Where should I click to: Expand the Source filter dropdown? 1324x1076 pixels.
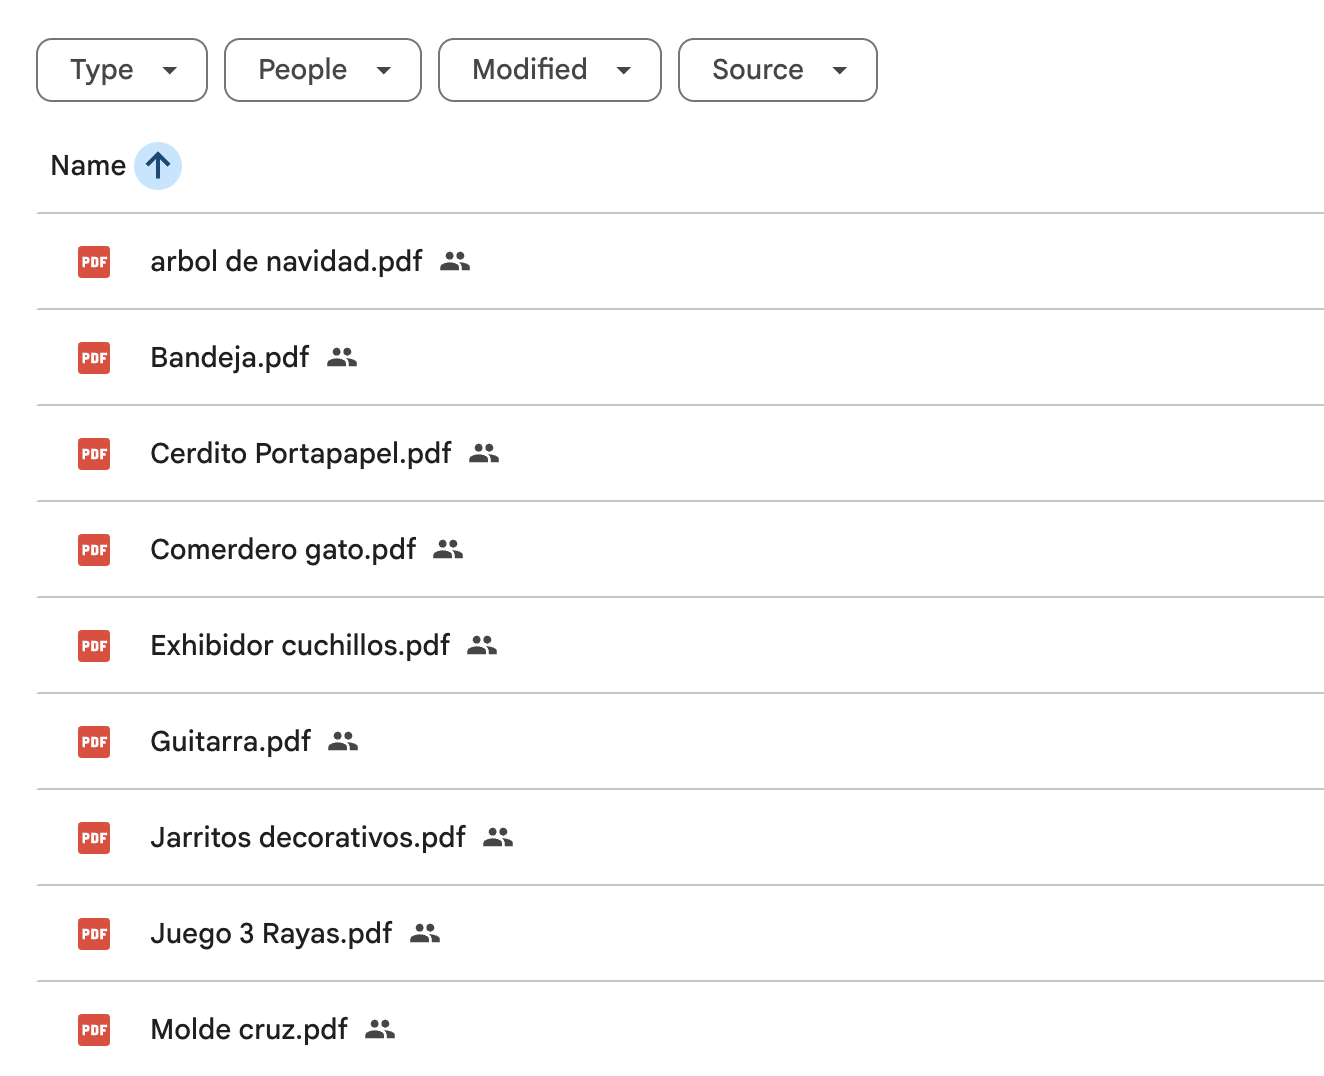point(777,70)
